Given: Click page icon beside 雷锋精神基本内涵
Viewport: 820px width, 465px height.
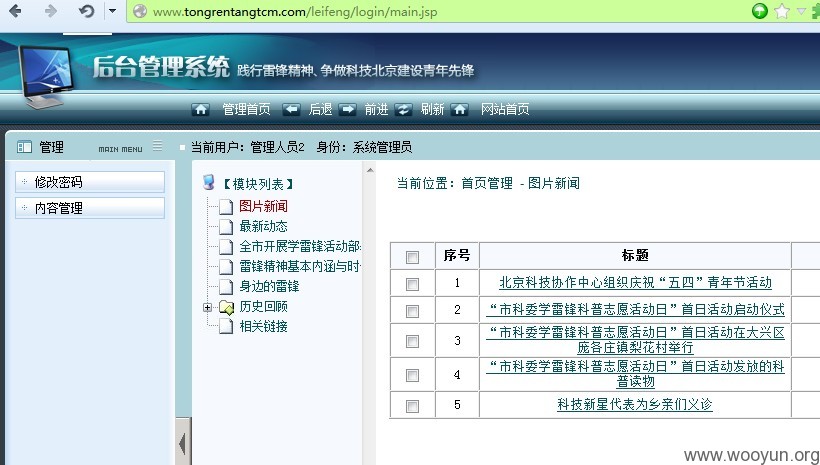Looking at the screenshot, I should coord(226,267).
